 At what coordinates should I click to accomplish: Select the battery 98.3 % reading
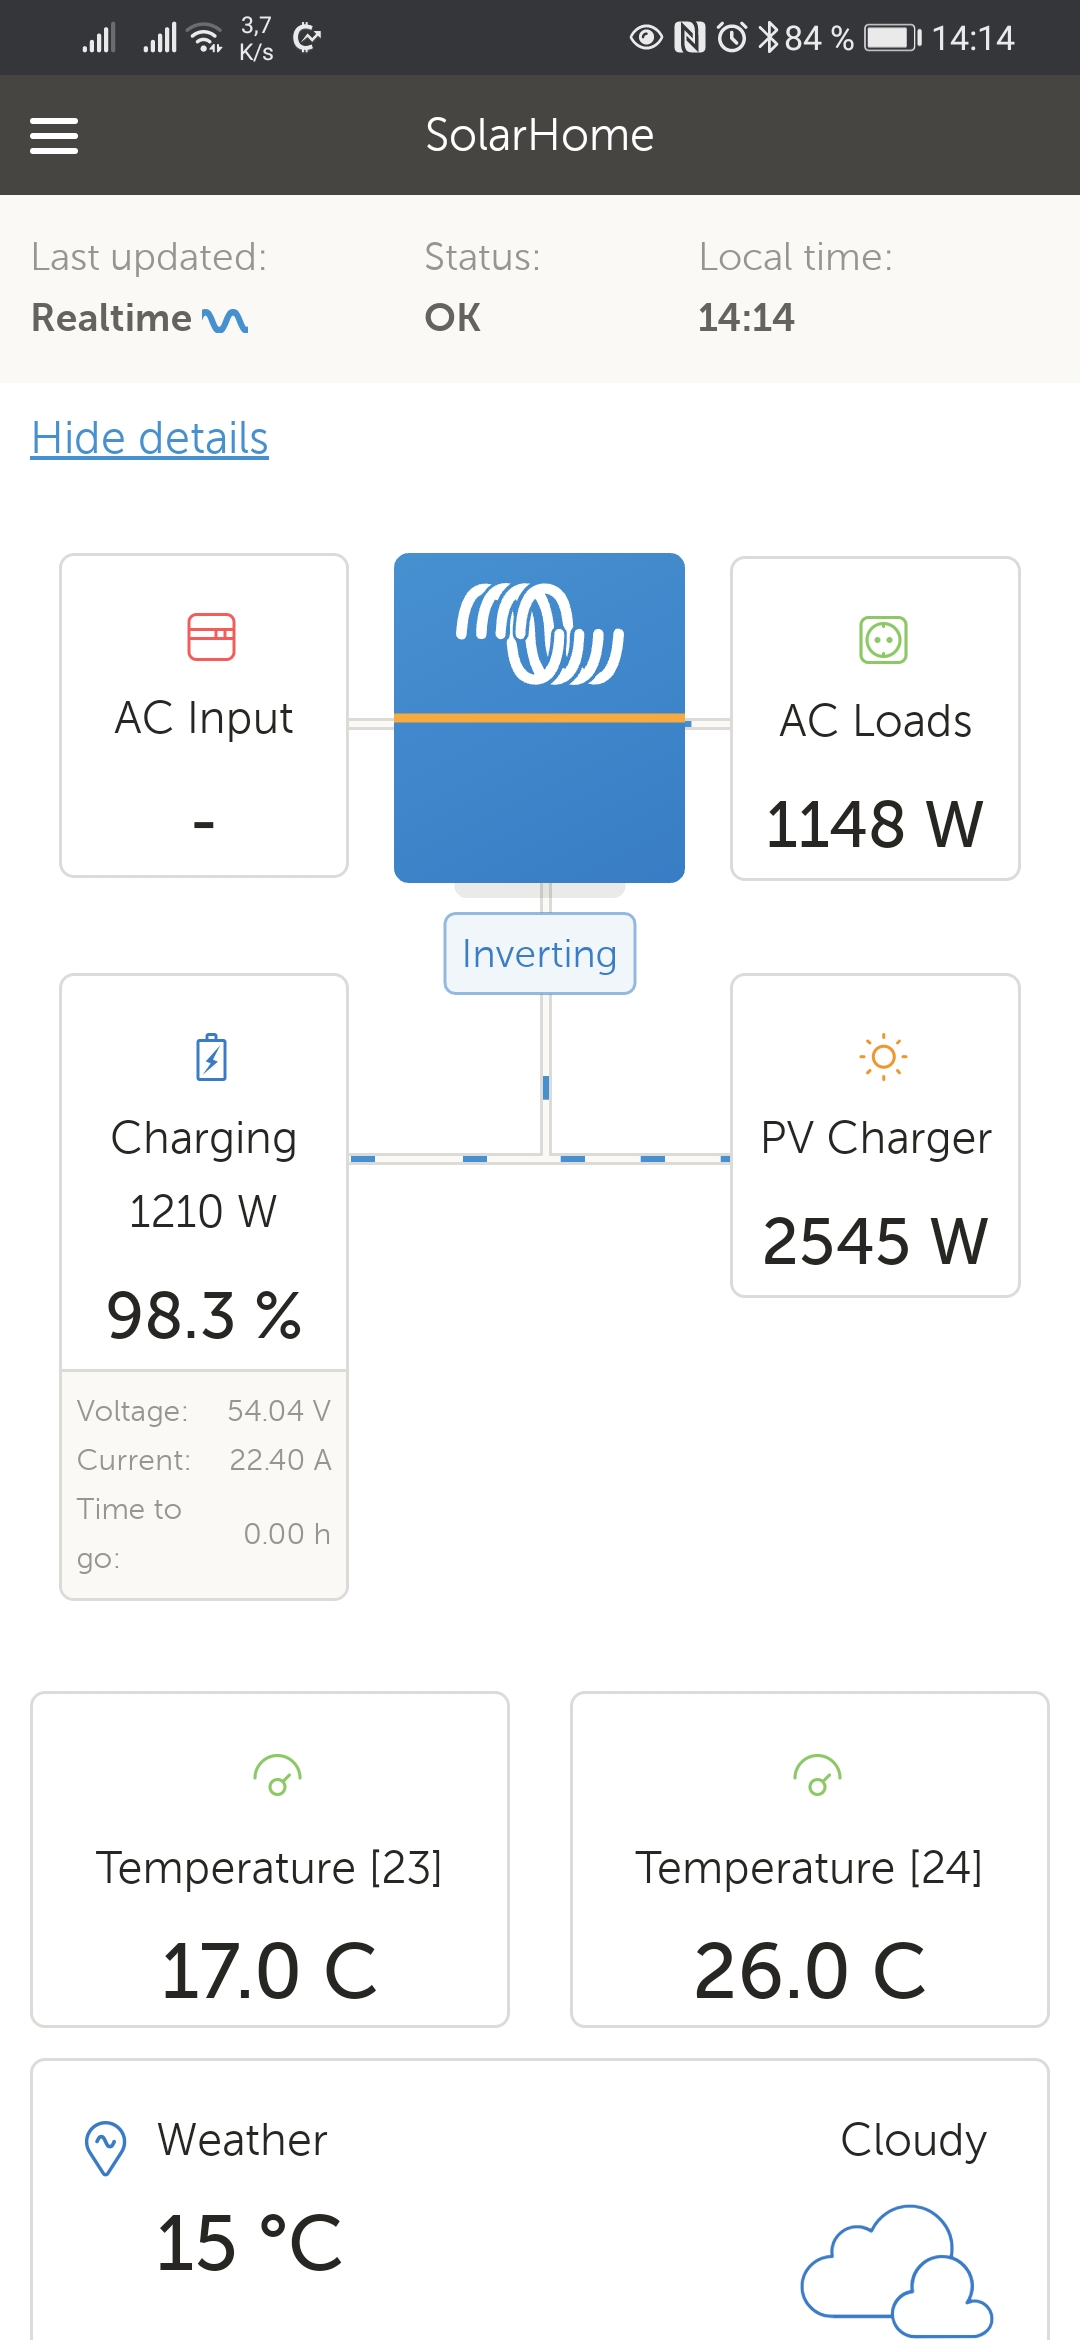click(x=204, y=1315)
